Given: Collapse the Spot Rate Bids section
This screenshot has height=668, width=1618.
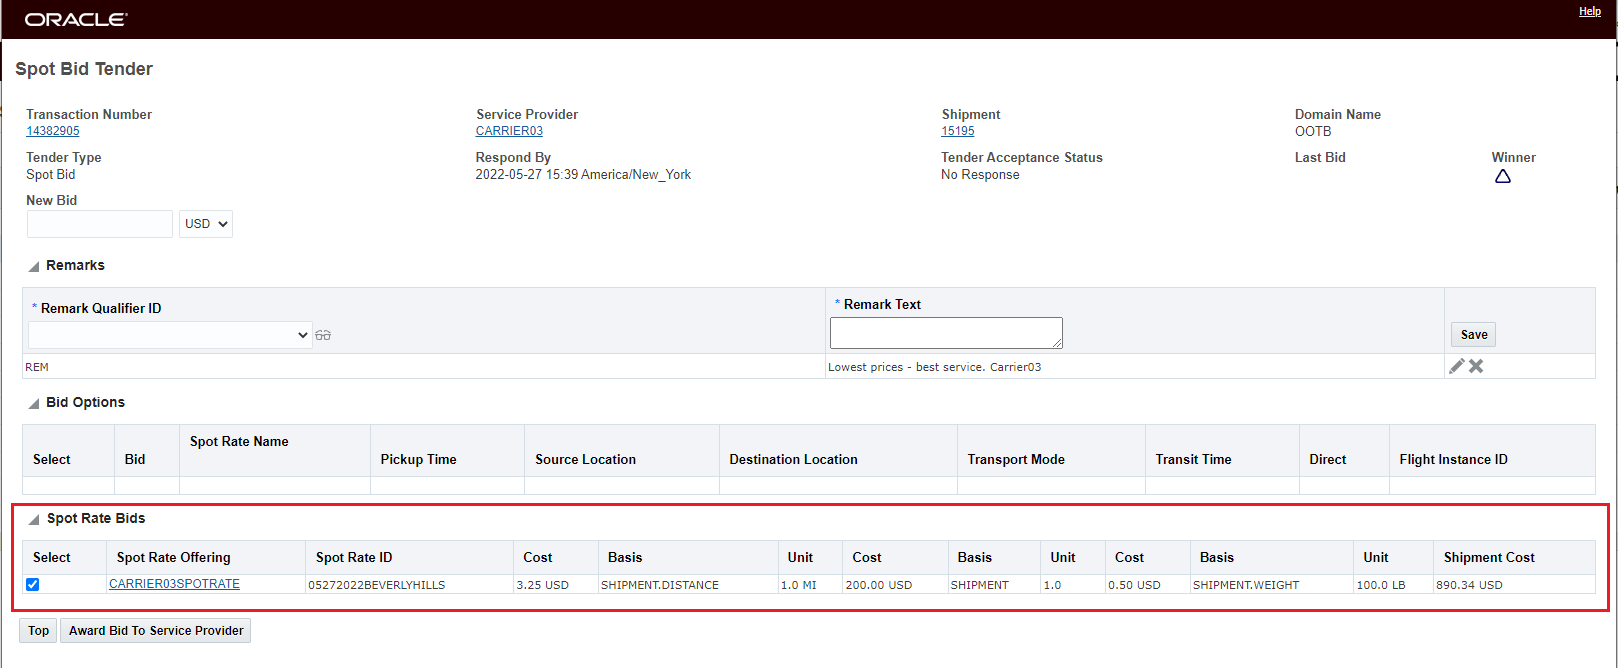Looking at the screenshot, I should click(x=34, y=519).
